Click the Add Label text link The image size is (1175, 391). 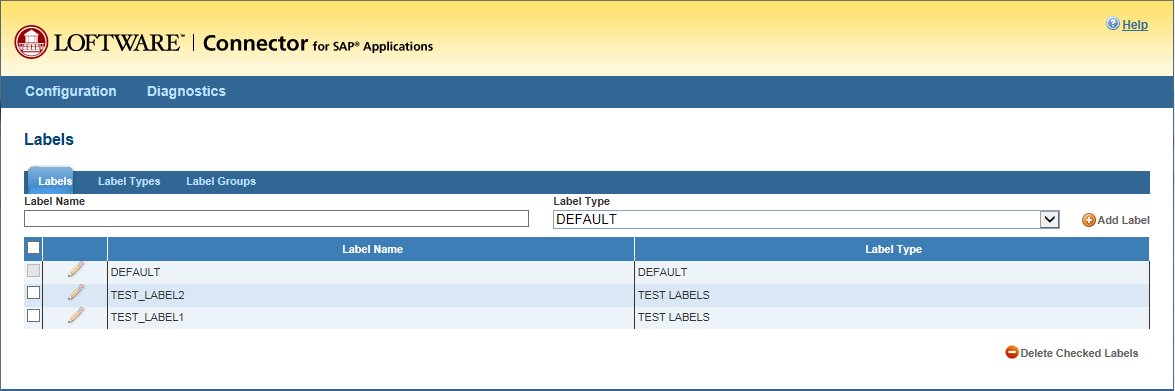(1123, 220)
